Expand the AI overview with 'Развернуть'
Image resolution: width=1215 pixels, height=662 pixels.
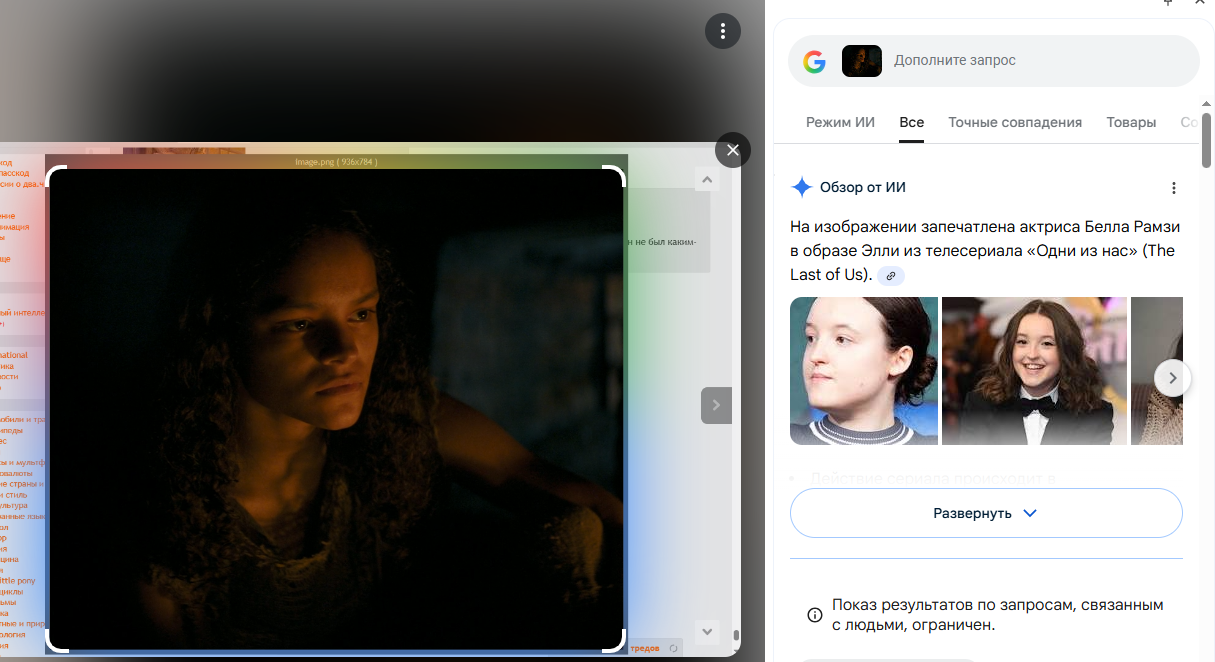coord(986,513)
